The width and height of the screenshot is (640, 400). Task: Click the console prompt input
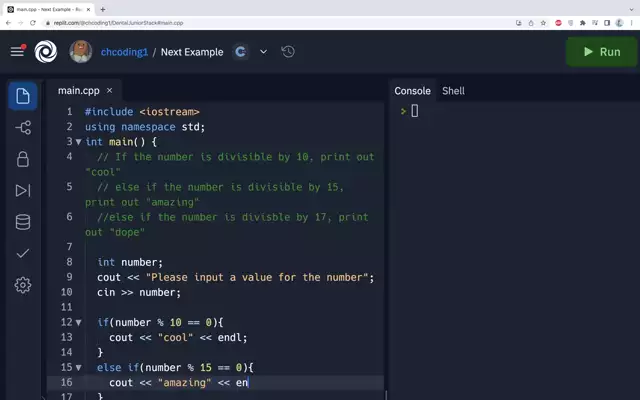[415, 111]
